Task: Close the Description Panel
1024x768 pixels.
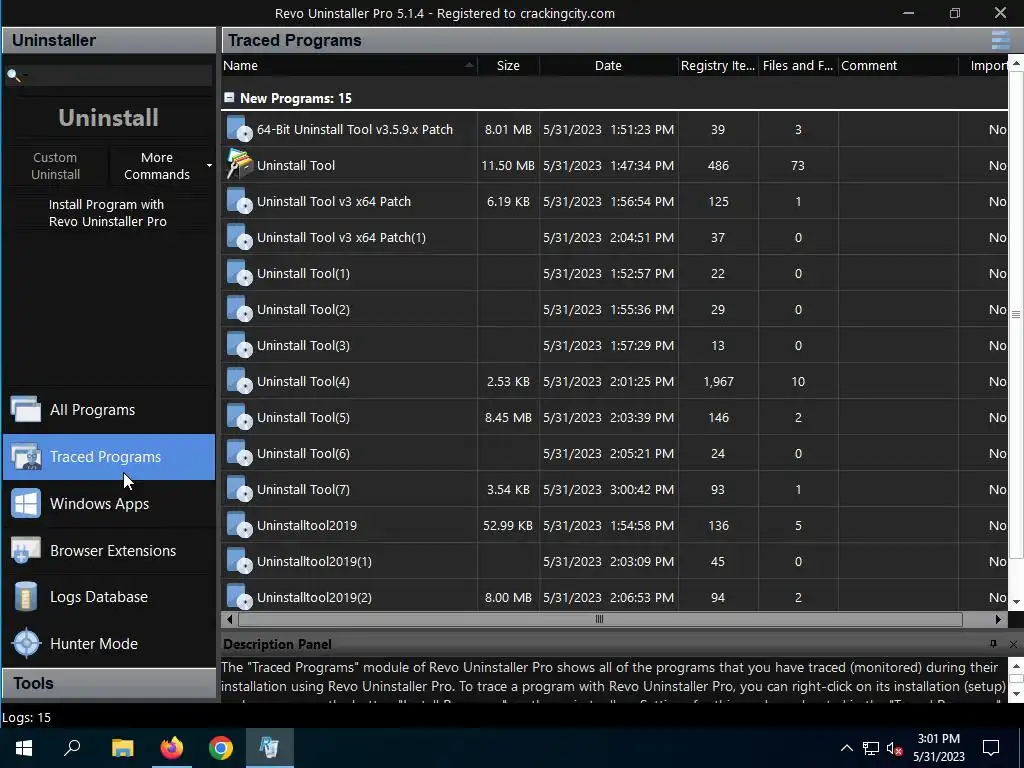Action: pos(1013,644)
